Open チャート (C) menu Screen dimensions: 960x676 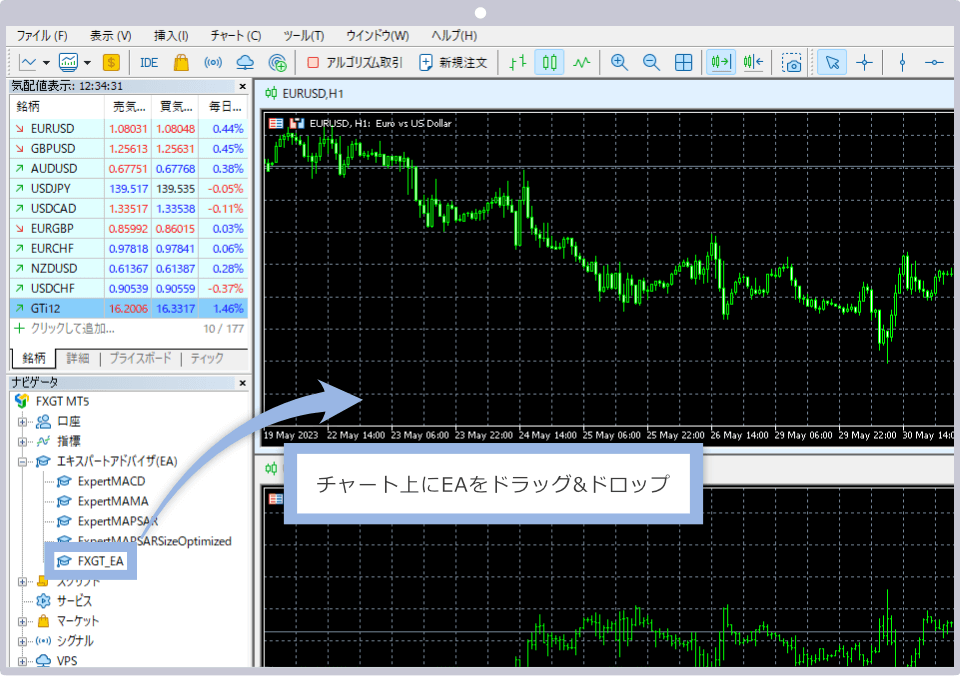236,36
